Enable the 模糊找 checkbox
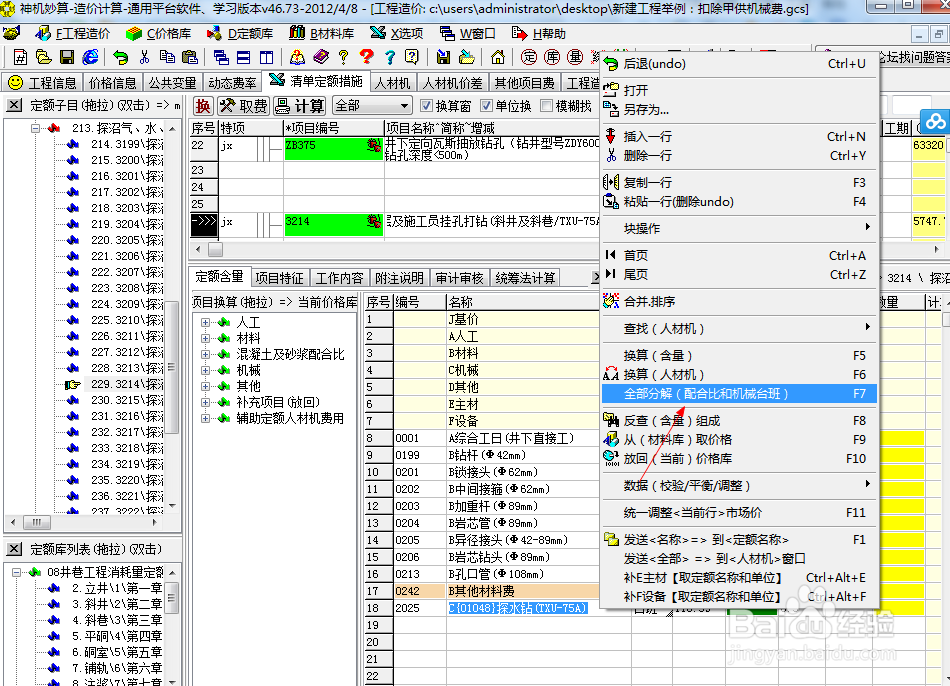Screen dimensions: 950x686 pos(546,106)
